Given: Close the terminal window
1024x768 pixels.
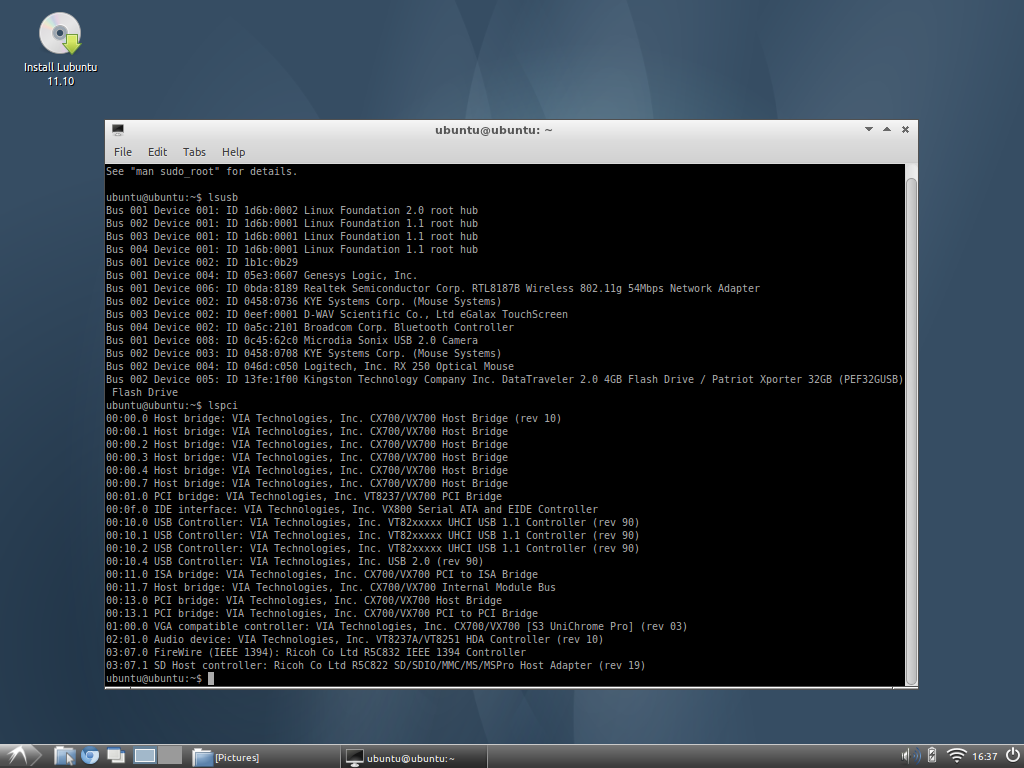Looking at the screenshot, I should pos(905,129).
